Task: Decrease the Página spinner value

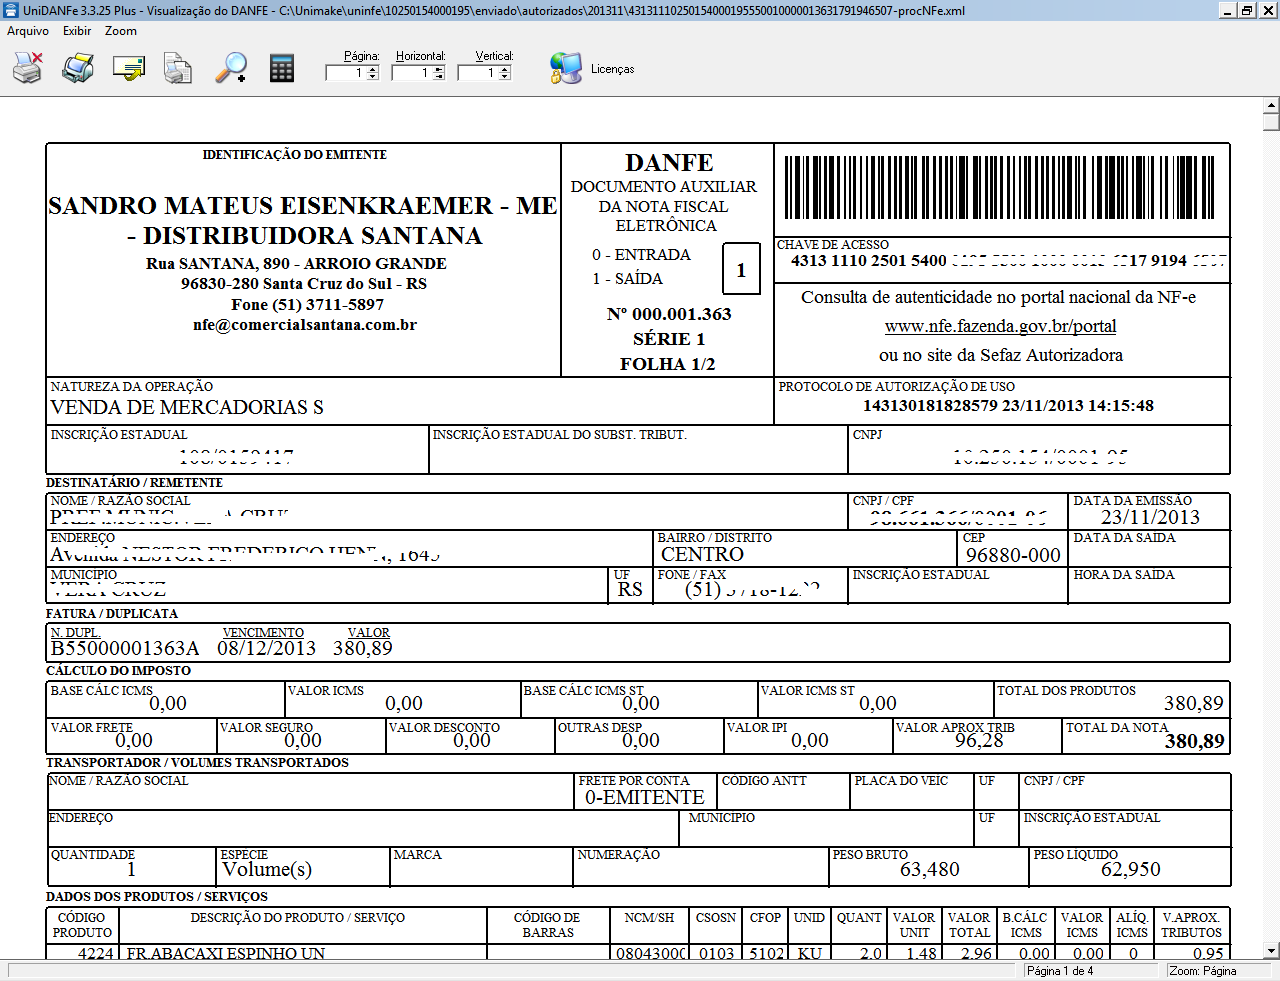Action: [x=373, y=76]
